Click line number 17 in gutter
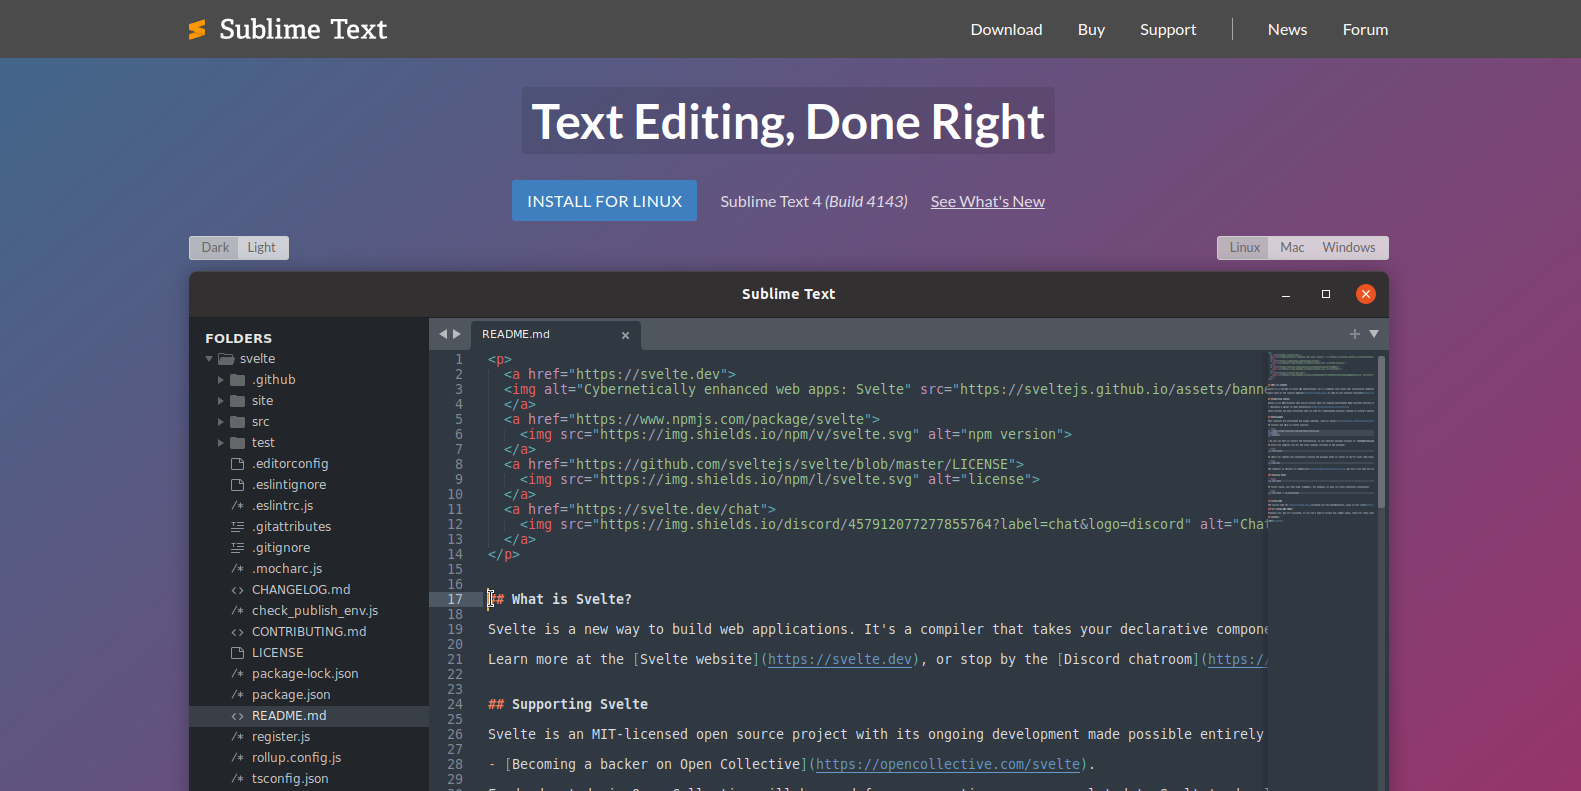Screen dimensions: 1581x791 [x=455, y=600]
